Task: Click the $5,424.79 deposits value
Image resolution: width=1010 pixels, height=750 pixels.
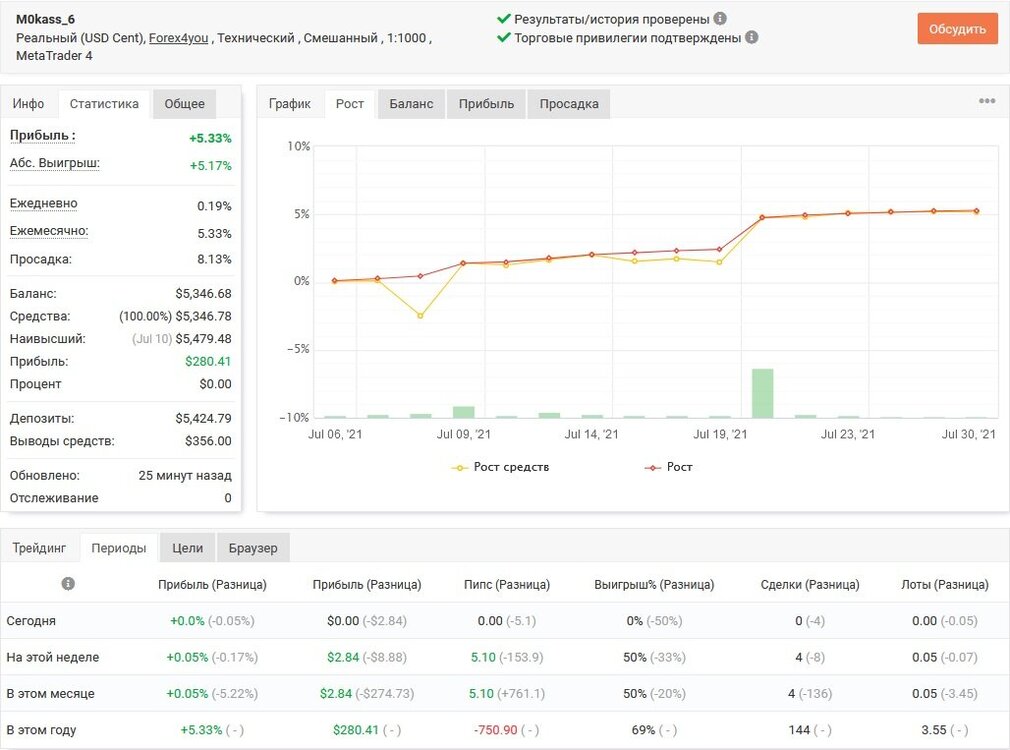Action: pos(204,419)
